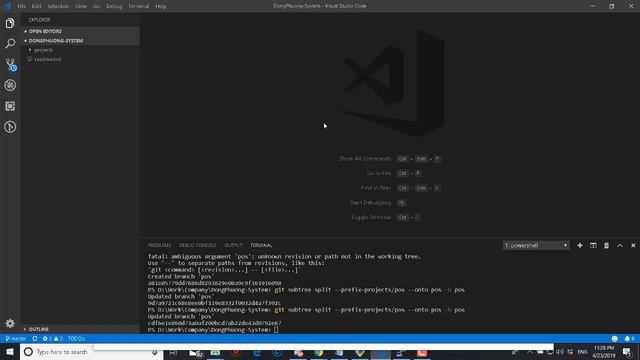Viewport: 640px width, 360px height.
Task: Open the Debug view in activity bar
Action: tap(10, 85)
